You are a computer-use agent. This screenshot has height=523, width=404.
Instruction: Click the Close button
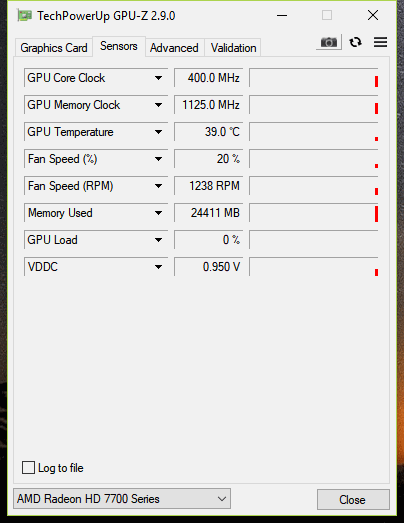coord(353,500)
